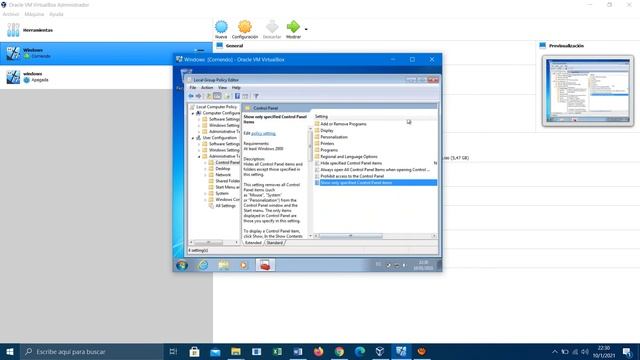Screen dimensions: 640x360
Task: Click the Nueva button in VirtualBox Manager
Action: 221,29
